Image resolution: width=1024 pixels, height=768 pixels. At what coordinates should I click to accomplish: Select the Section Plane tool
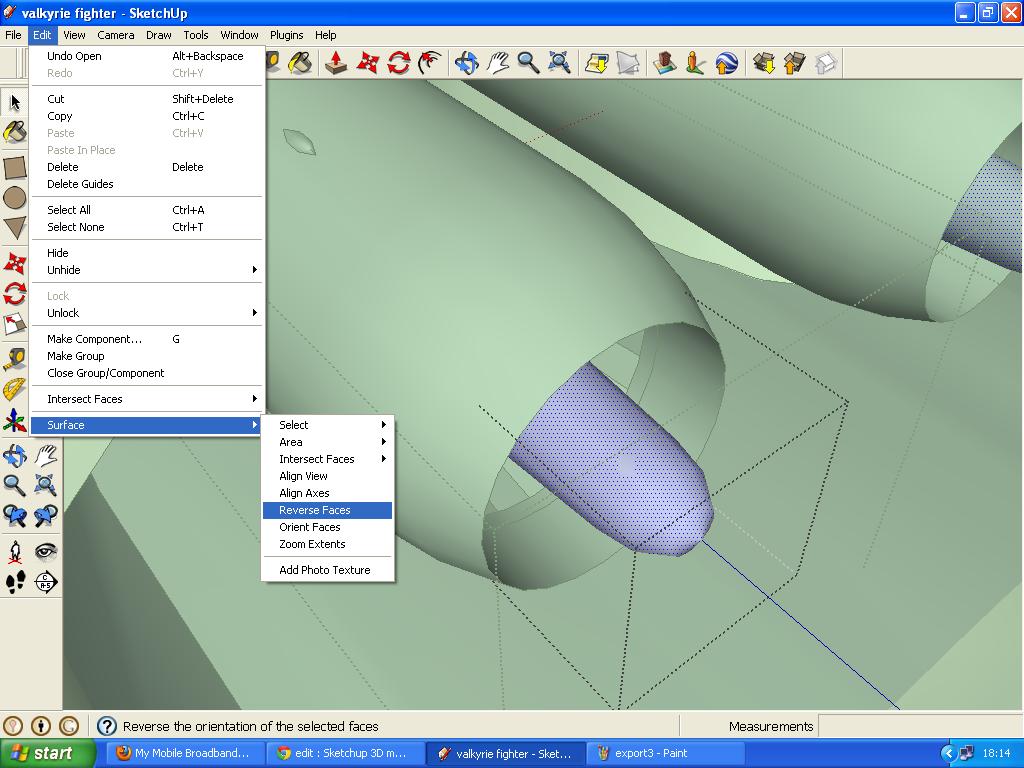tap(45, 582)
